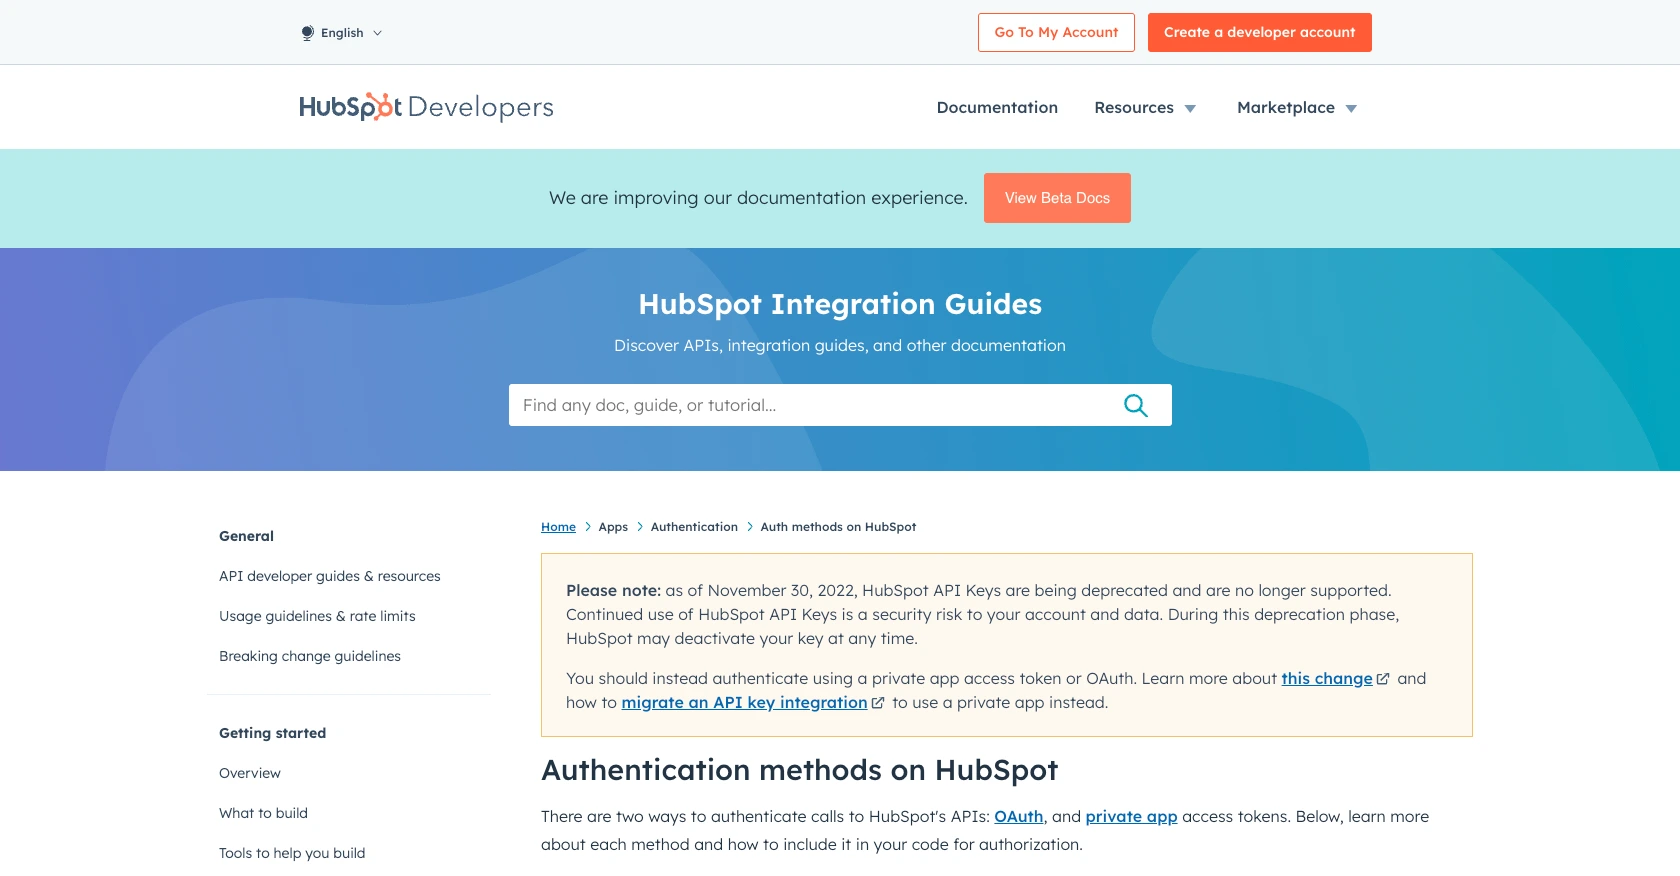Open the English language dropdown
The width and height of the screenshot is (1680, 876).
(342, 33)
